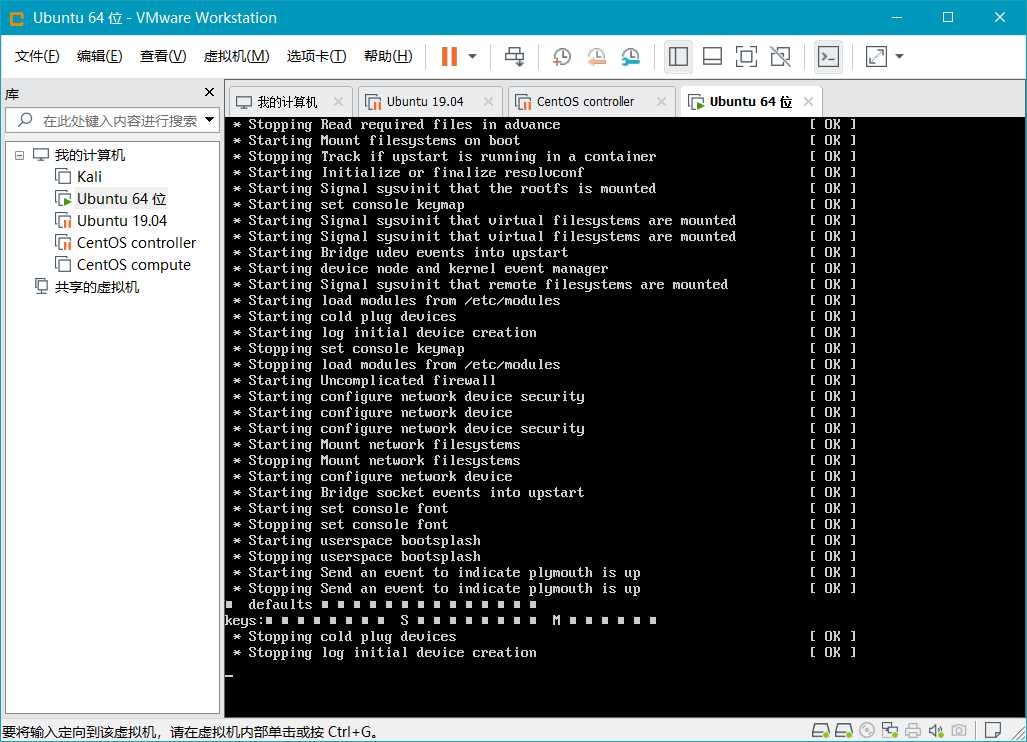
Task: Enter full screen mode
Action: (x=746, y=56)
